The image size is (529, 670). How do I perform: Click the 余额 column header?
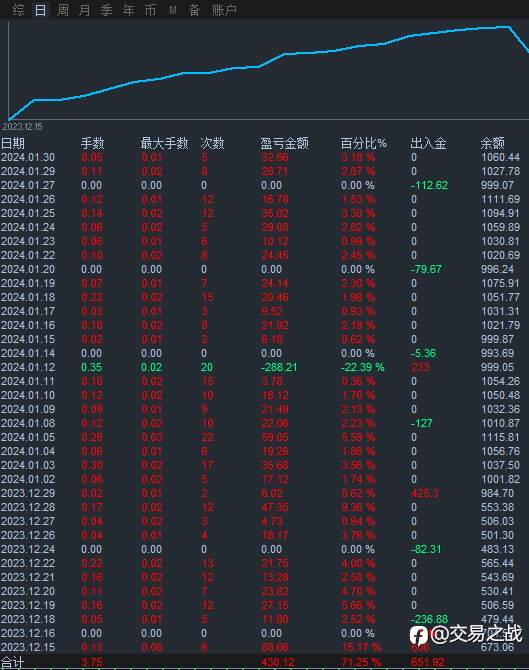click(x=492, y=143)
